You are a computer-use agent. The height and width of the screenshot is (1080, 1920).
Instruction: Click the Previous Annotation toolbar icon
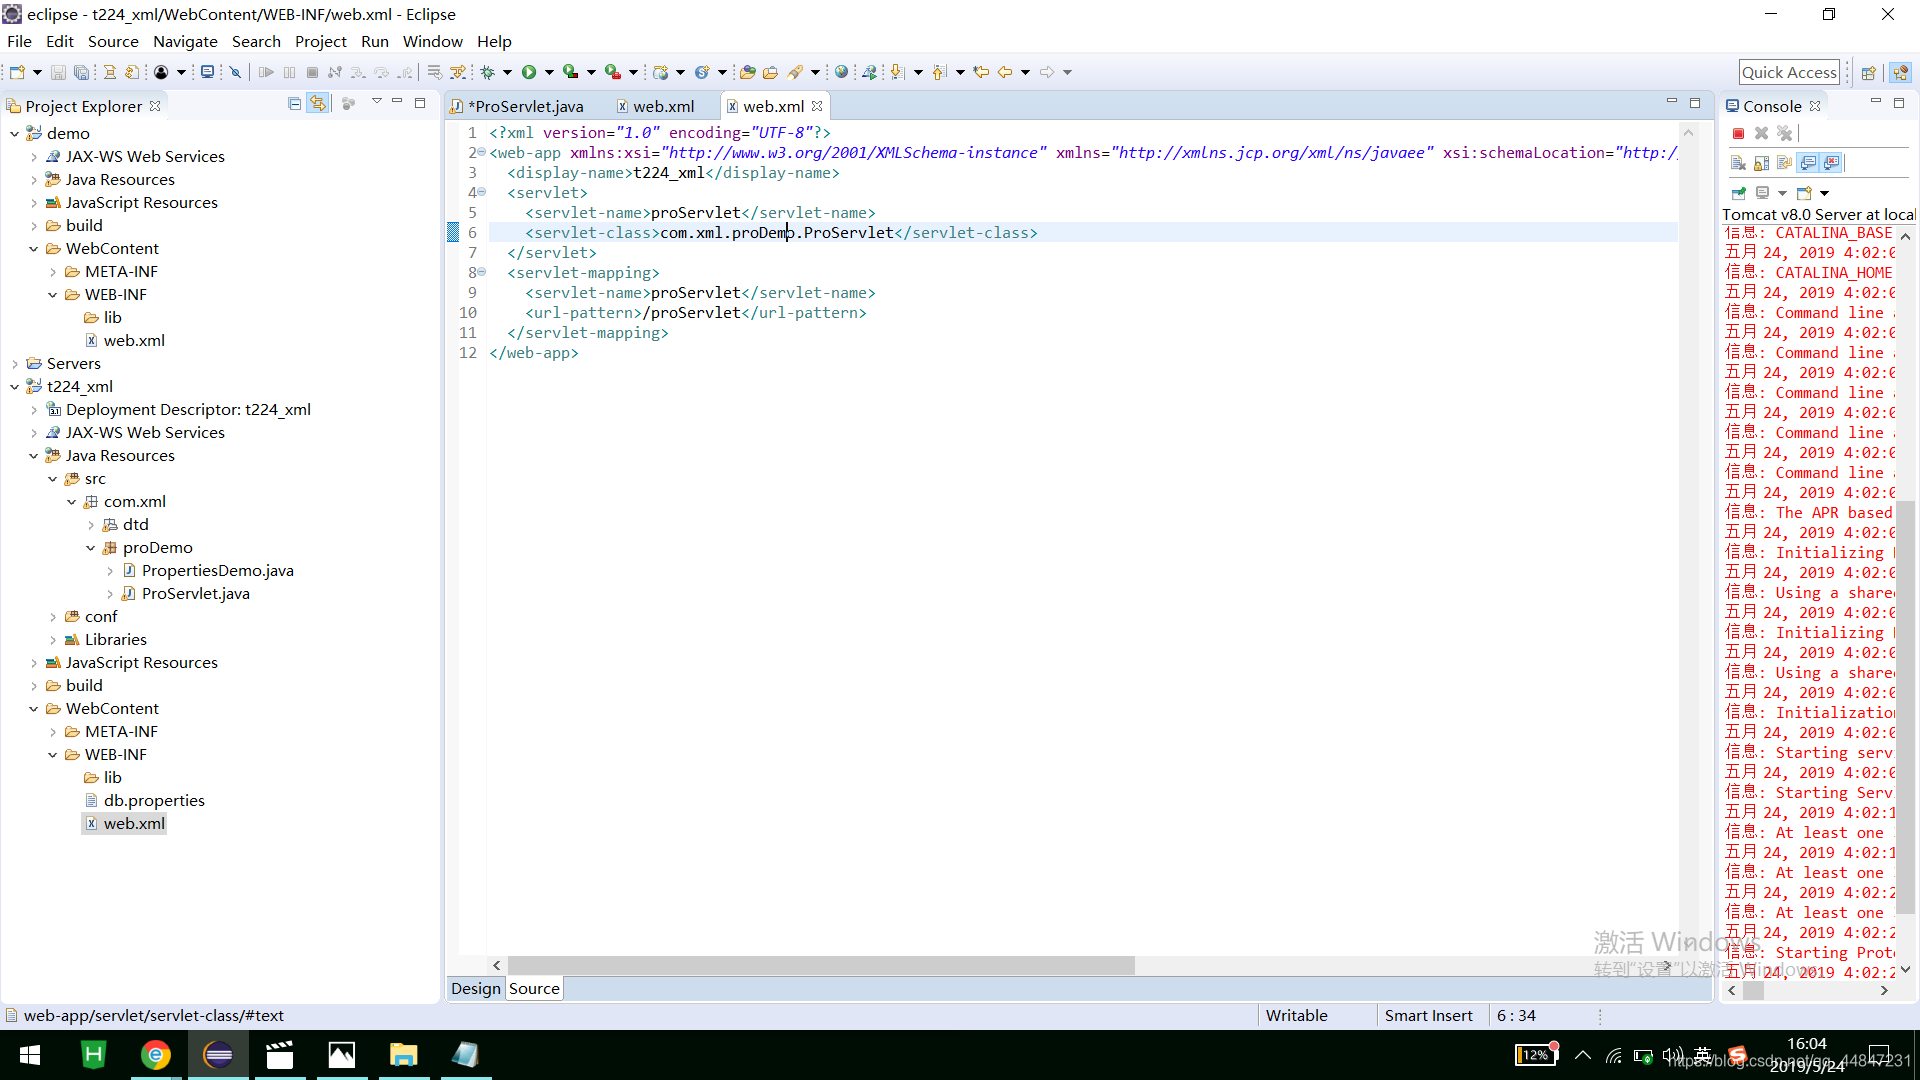pyautogui.click(x=939, y=72)
